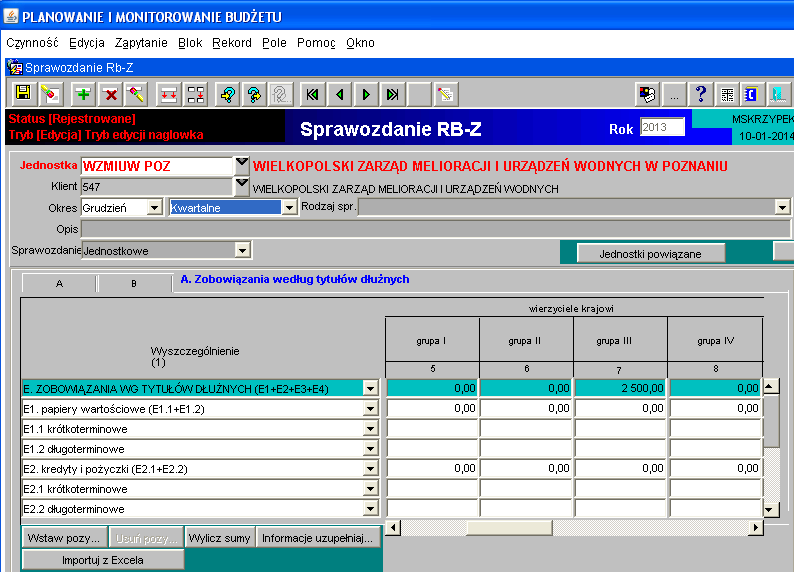Click the clear record pencil-eraser icon
The width and height of the screenshot is (794, 572).
(x=136, y=94)
